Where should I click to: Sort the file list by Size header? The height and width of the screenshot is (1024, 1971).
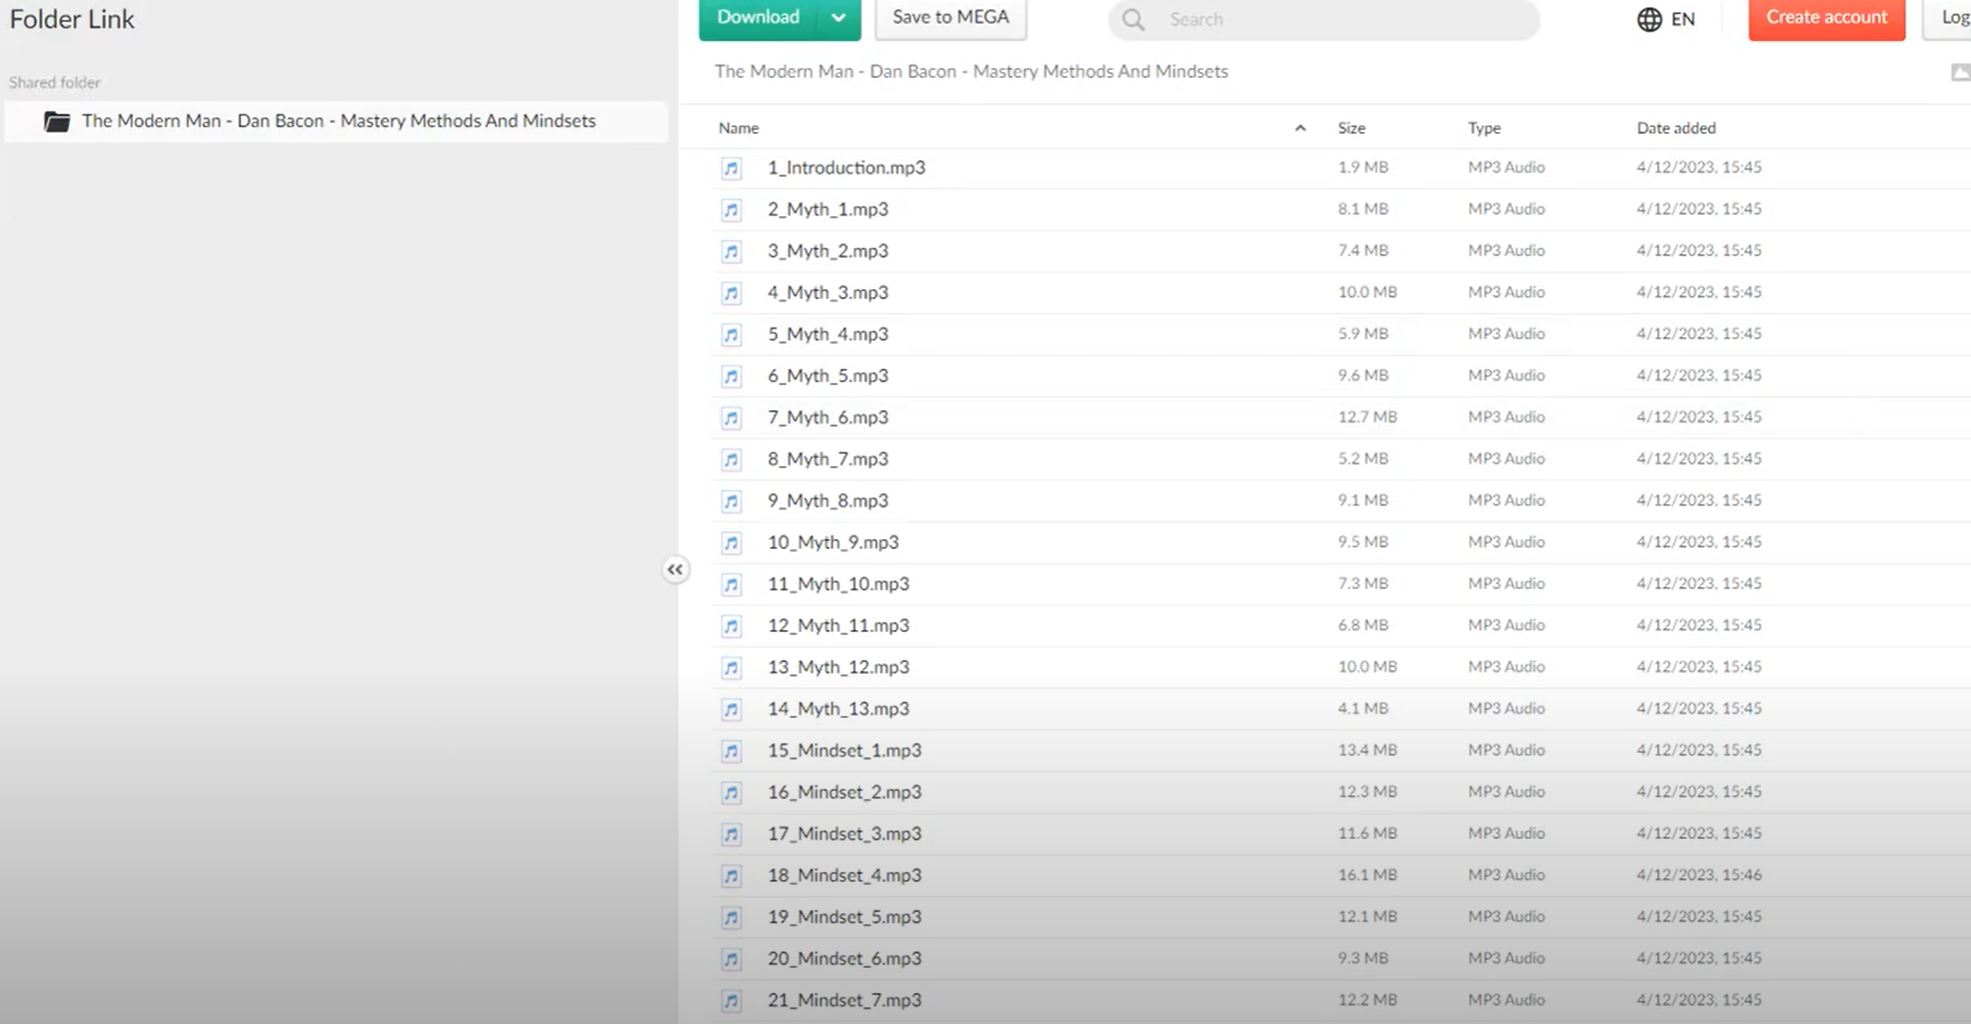1352,128
